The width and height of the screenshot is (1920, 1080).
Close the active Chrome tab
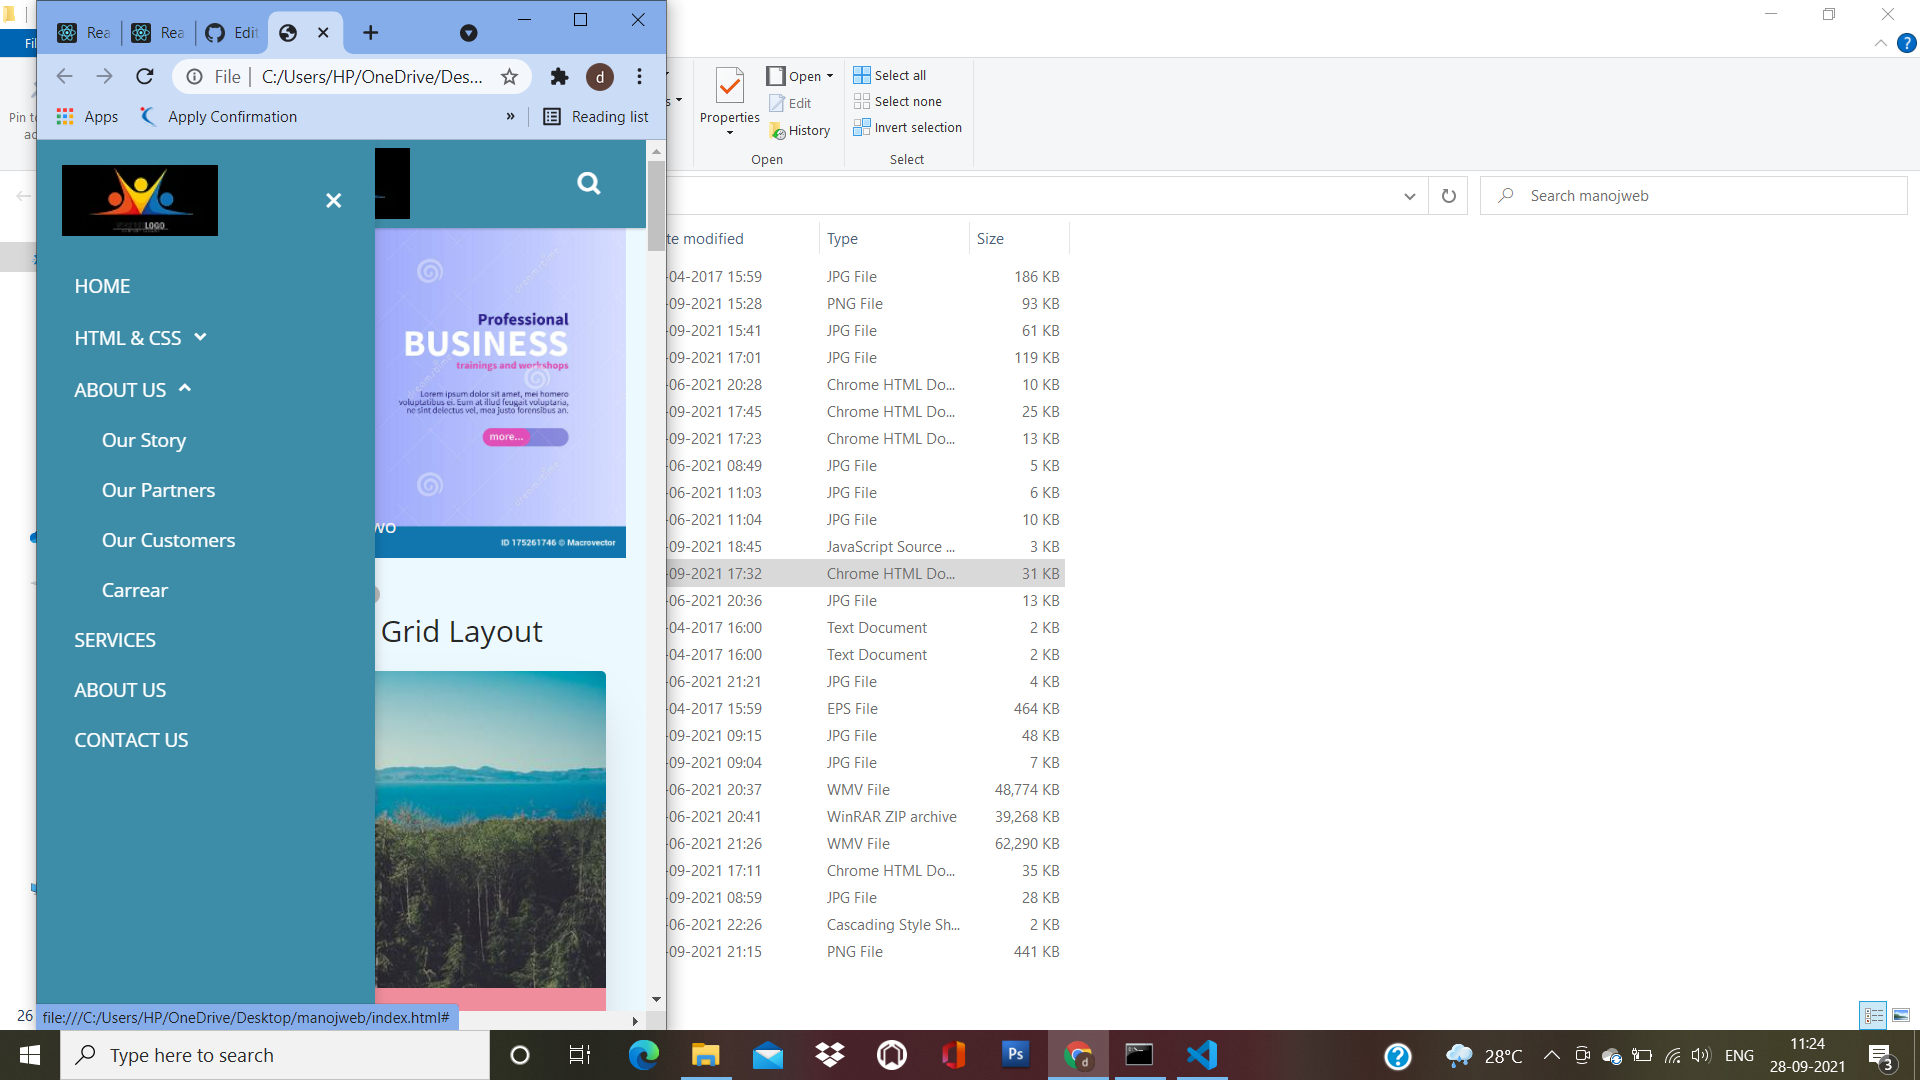[323, 33]
